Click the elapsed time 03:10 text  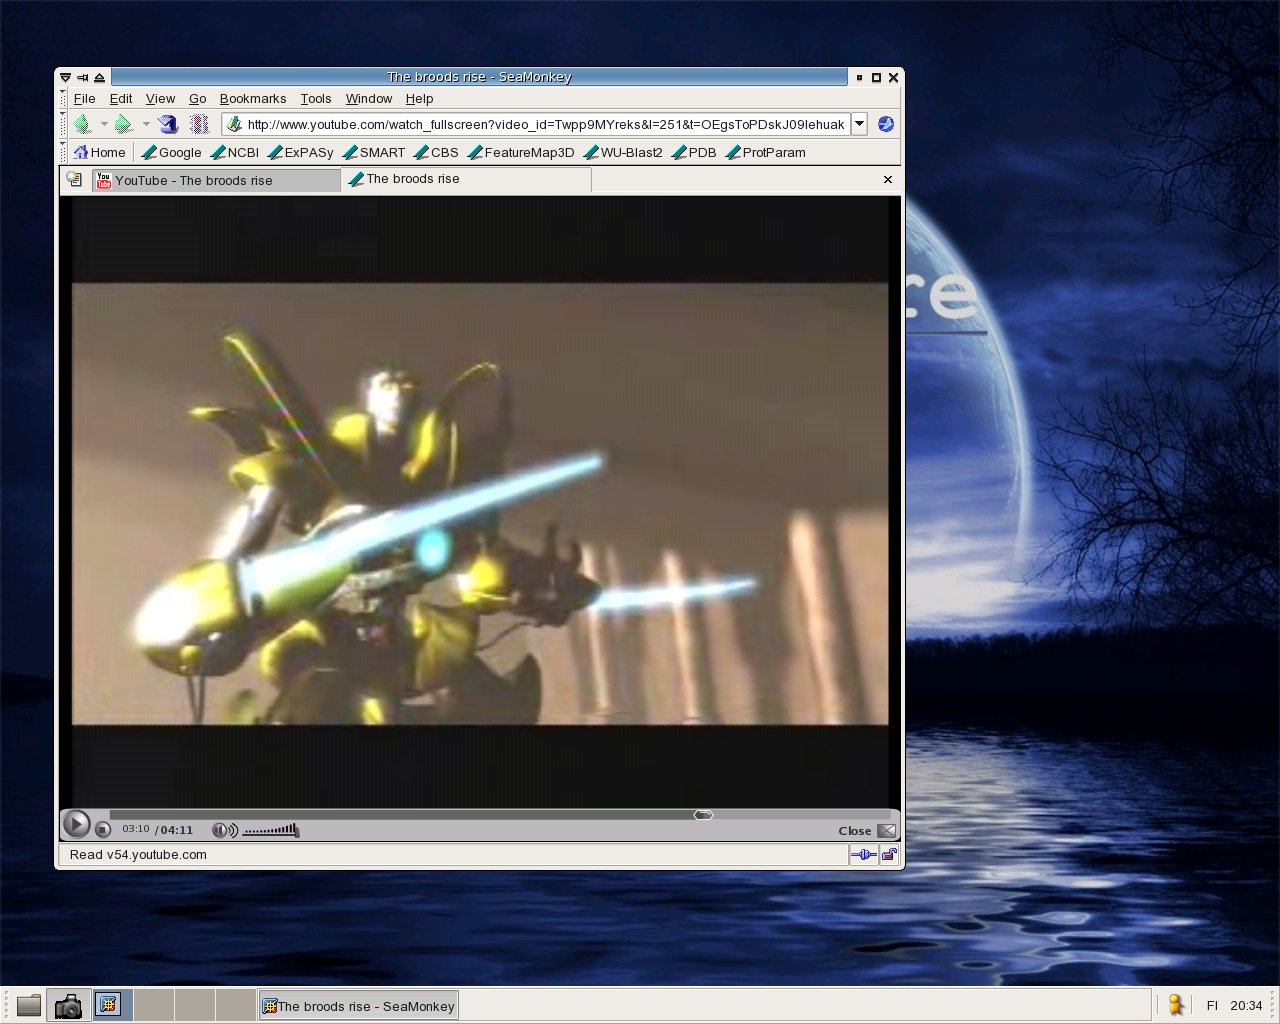point(136,829)
